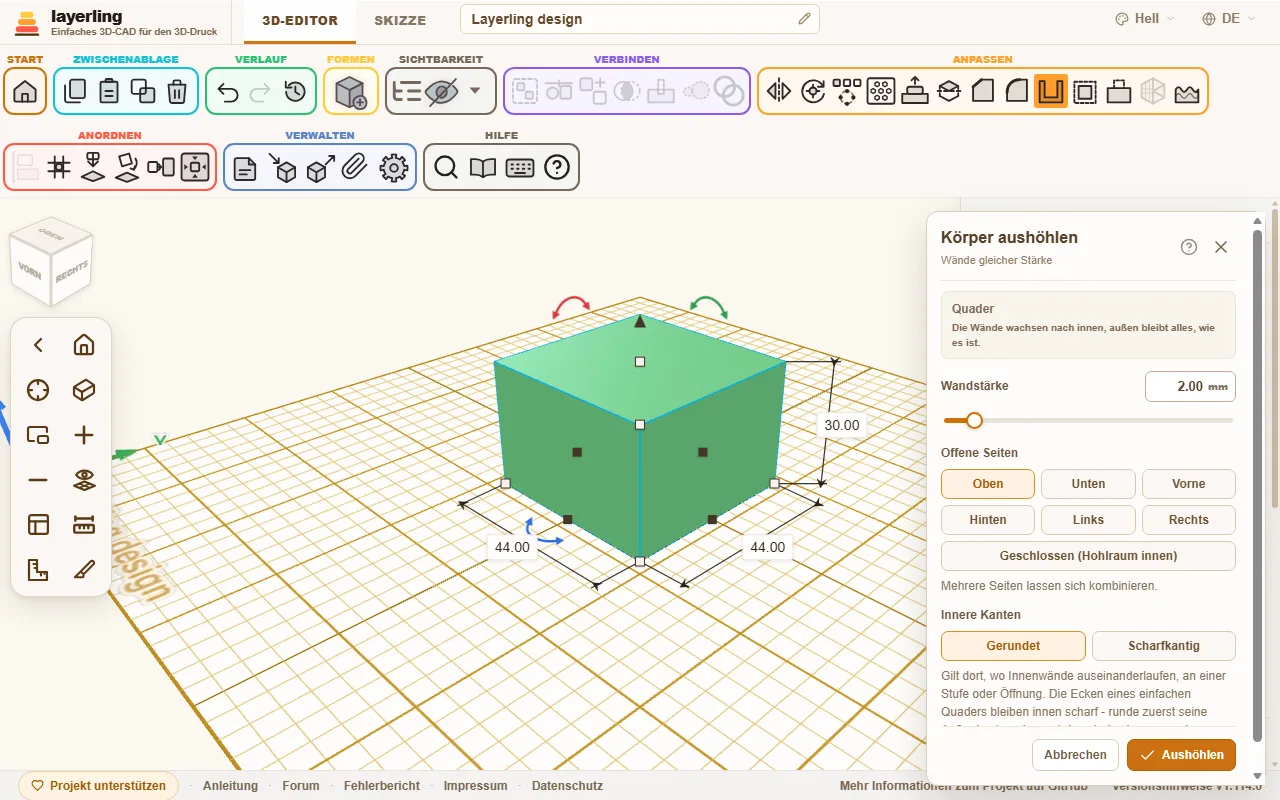Toggle the Links open side option
Screen dimensions: 1280x800
[1088, 520]
